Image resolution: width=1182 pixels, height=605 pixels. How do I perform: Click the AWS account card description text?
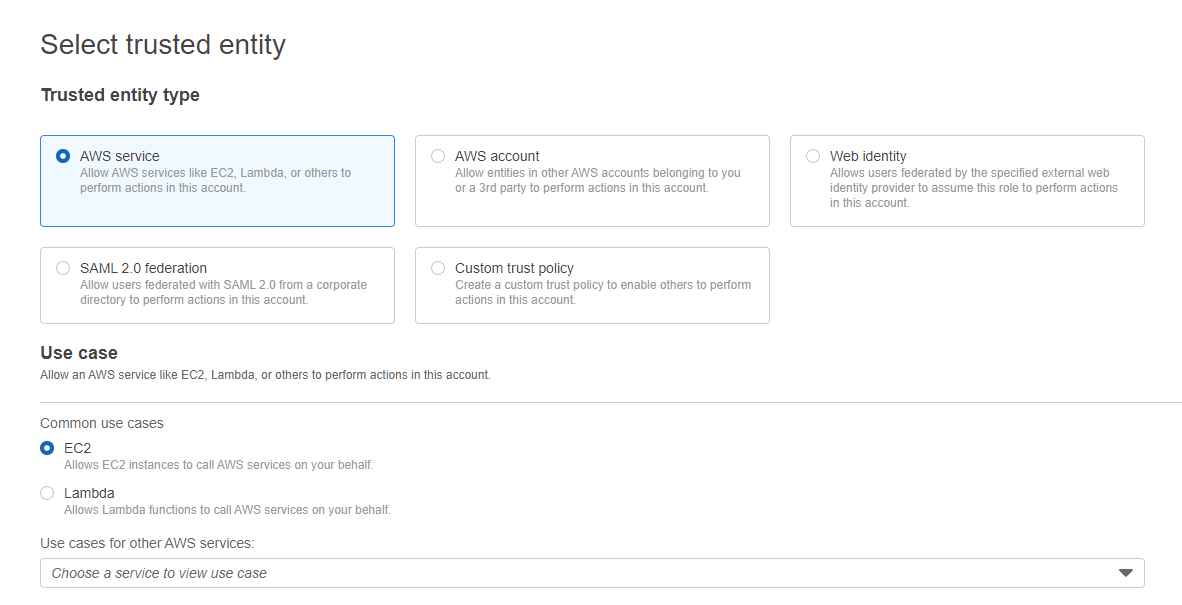[x=597, y=180]
